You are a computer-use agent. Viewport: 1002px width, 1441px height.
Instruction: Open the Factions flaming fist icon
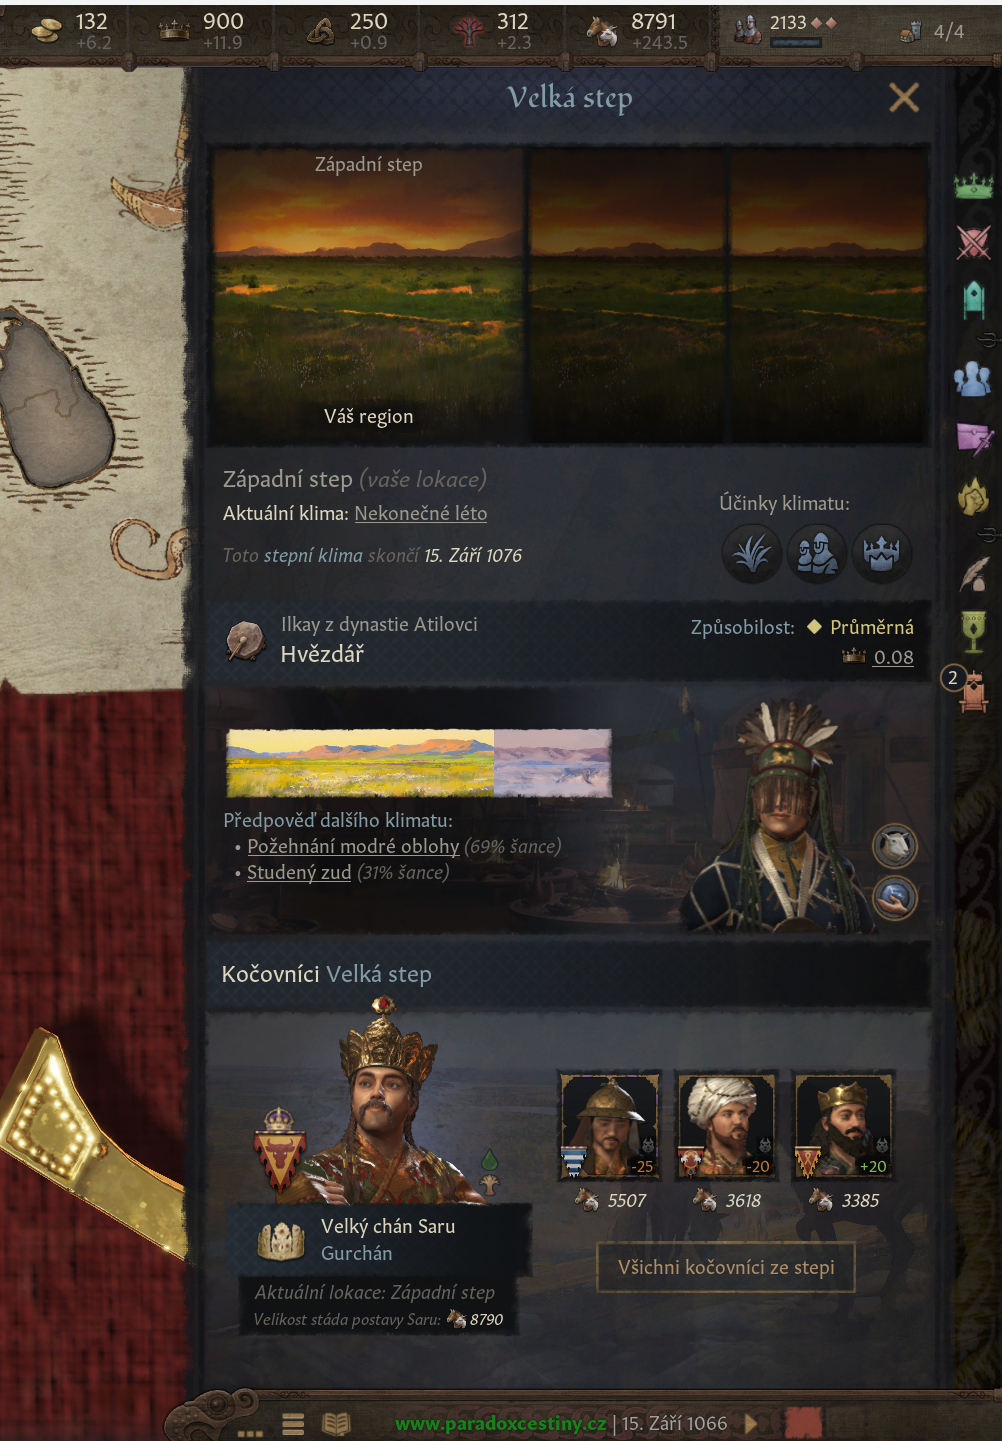tap(974, 496)
